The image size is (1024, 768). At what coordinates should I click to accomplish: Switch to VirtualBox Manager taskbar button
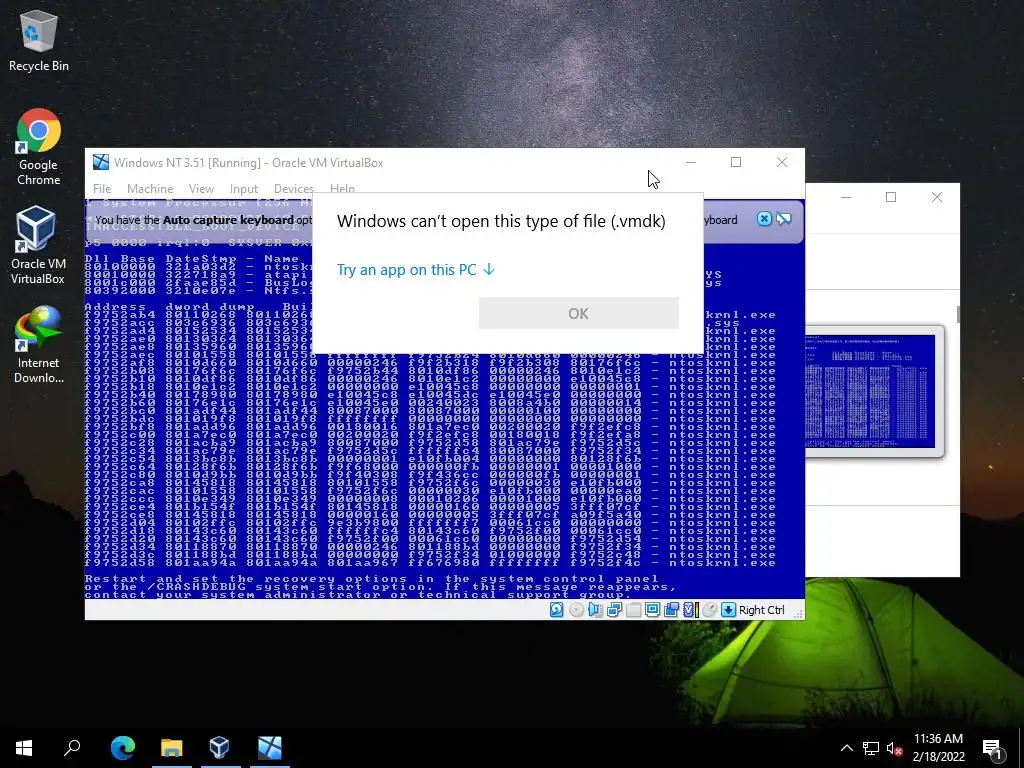point(219,747)
